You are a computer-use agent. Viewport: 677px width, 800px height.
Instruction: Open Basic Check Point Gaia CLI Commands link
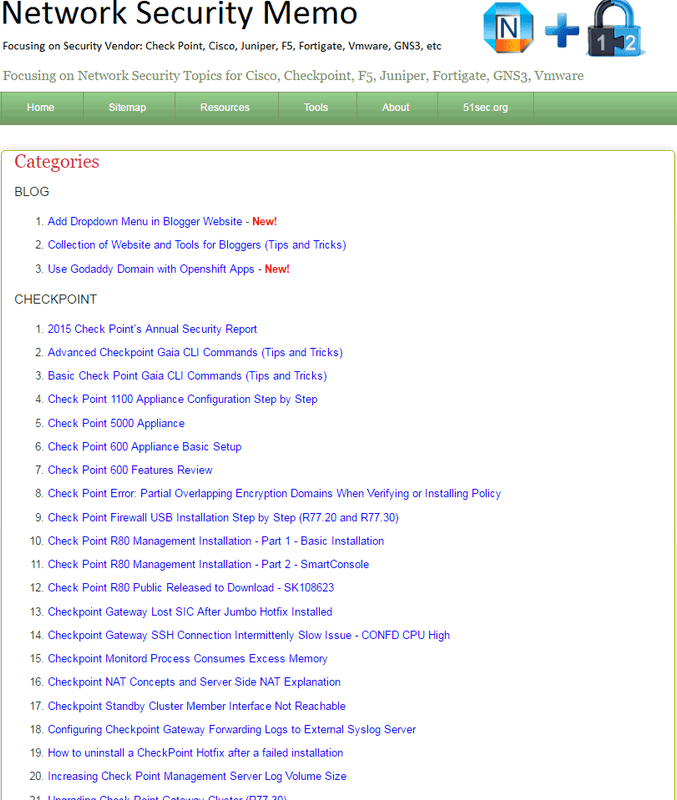(187, 376)
